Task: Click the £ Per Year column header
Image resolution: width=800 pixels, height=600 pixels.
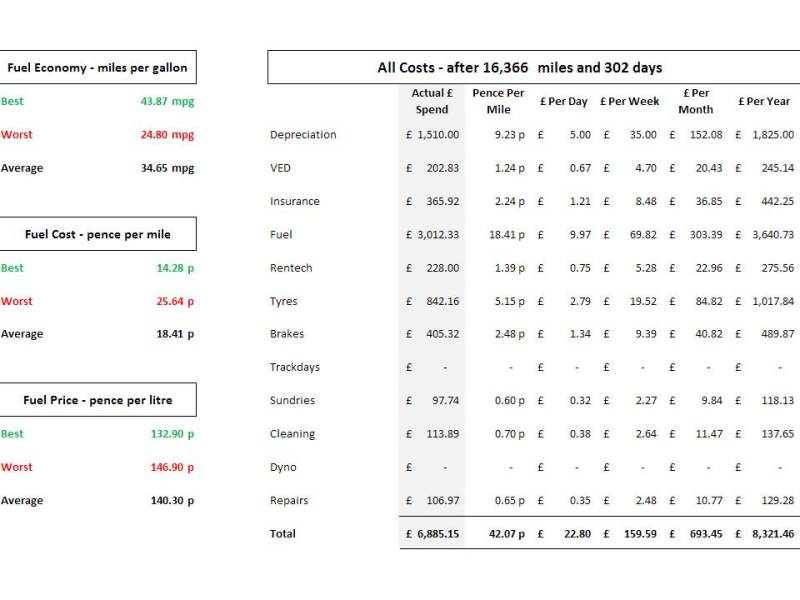Action: [765, 101]
